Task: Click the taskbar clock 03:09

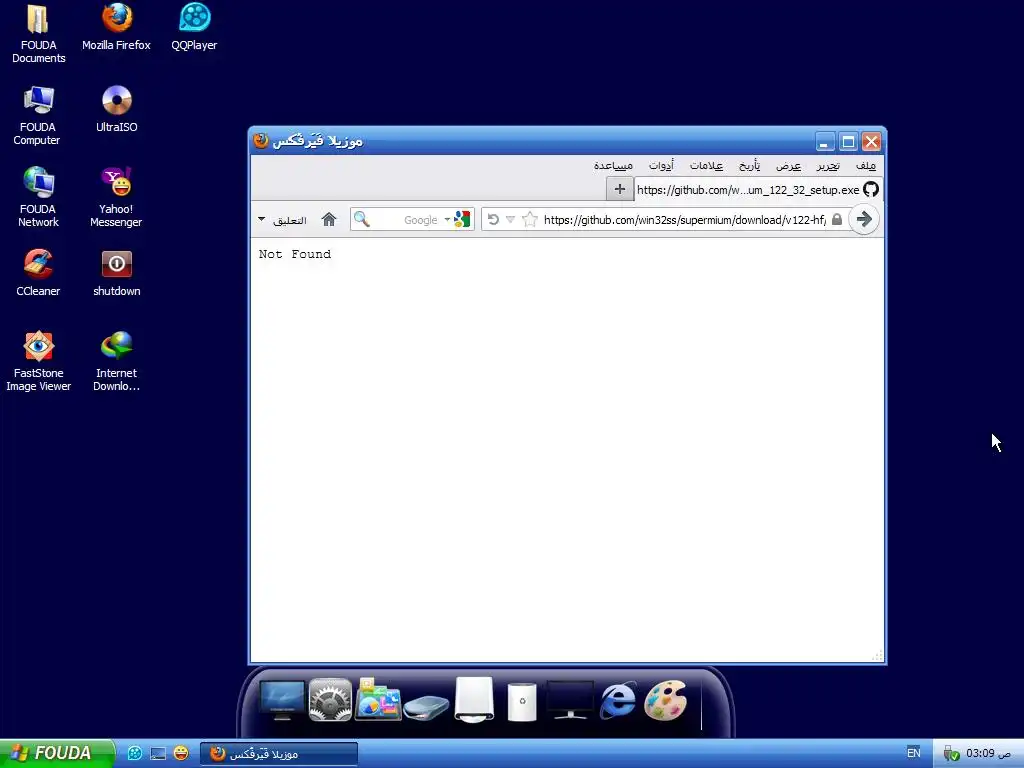Action: click(988, 754)
